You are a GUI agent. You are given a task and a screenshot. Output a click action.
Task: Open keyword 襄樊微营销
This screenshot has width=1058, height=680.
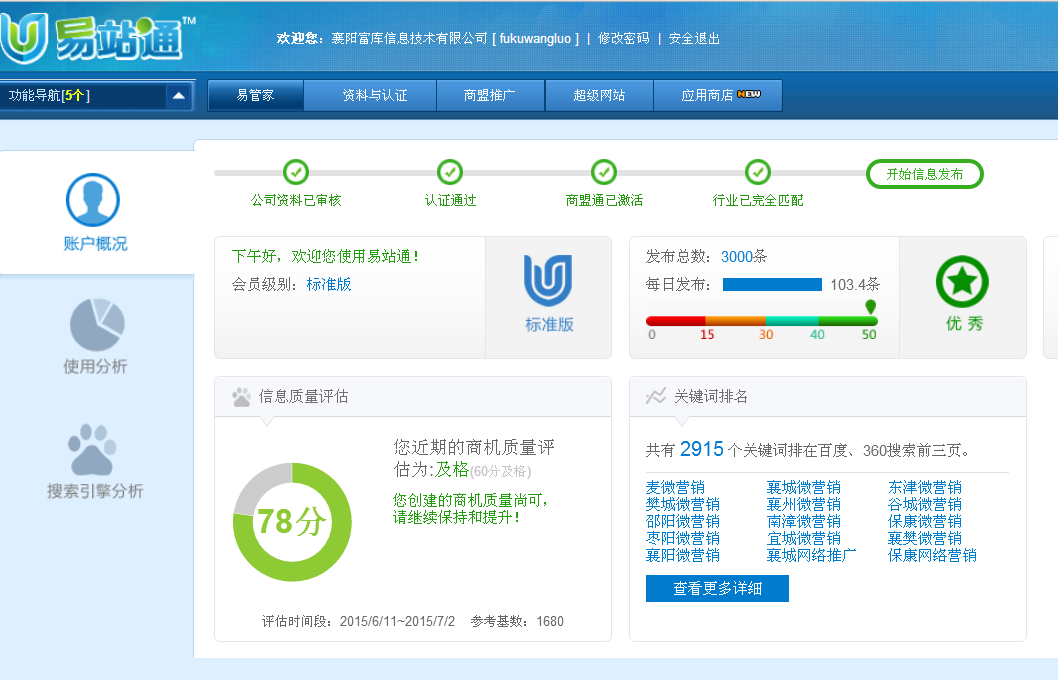pyautogui.click(x=924, y=538)
